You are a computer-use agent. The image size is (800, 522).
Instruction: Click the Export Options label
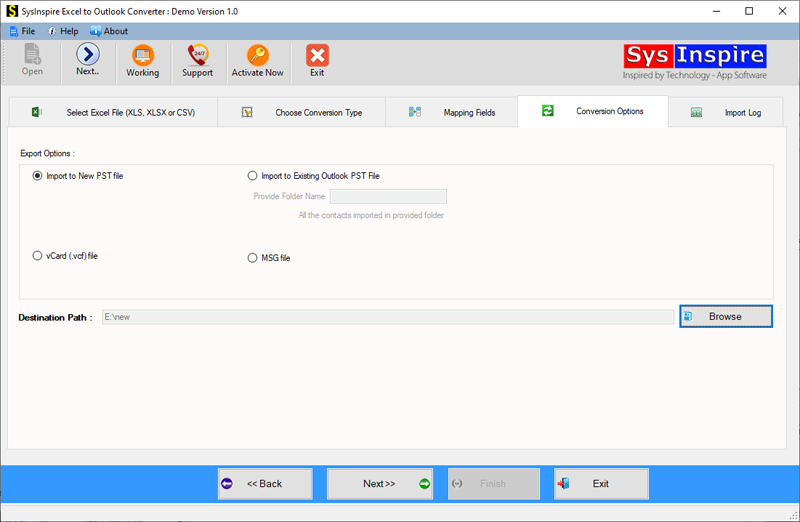(x=47, y=153)
